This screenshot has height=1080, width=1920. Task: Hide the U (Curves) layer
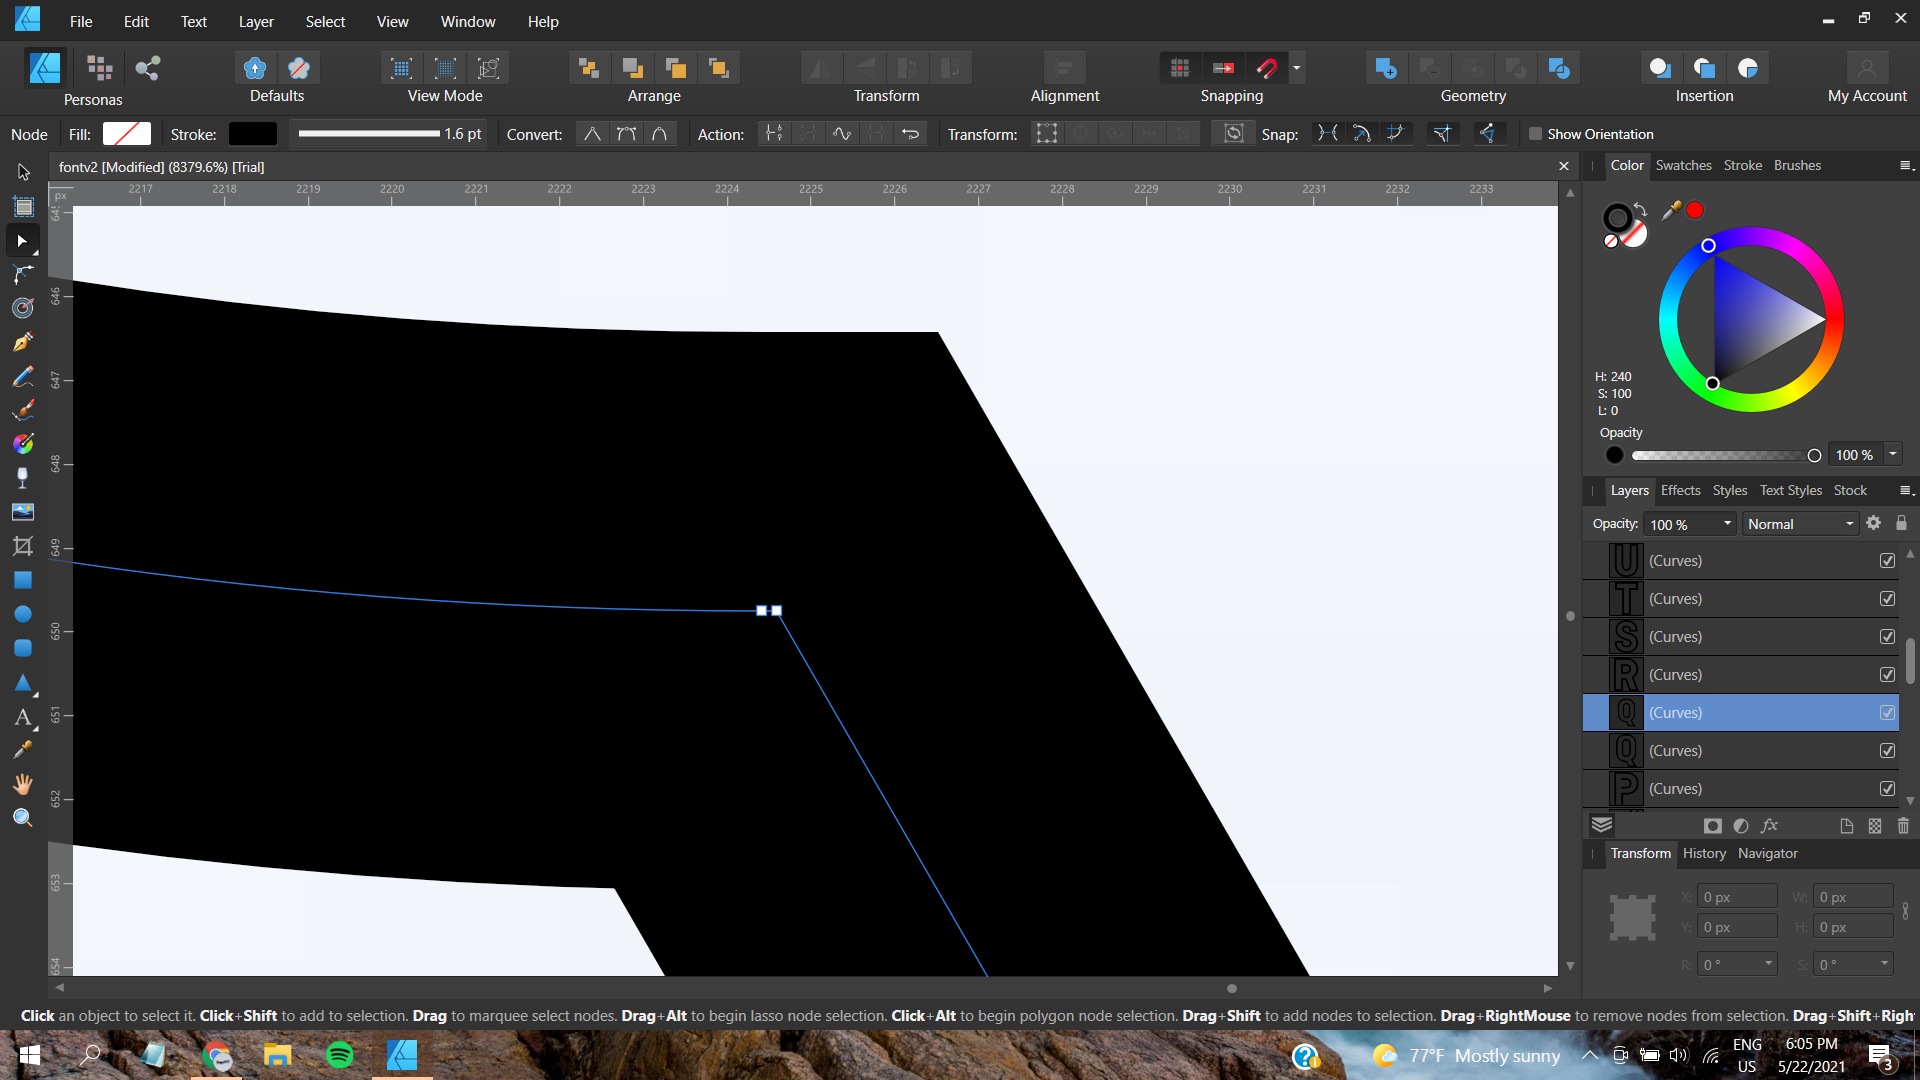coord(1887,561)
